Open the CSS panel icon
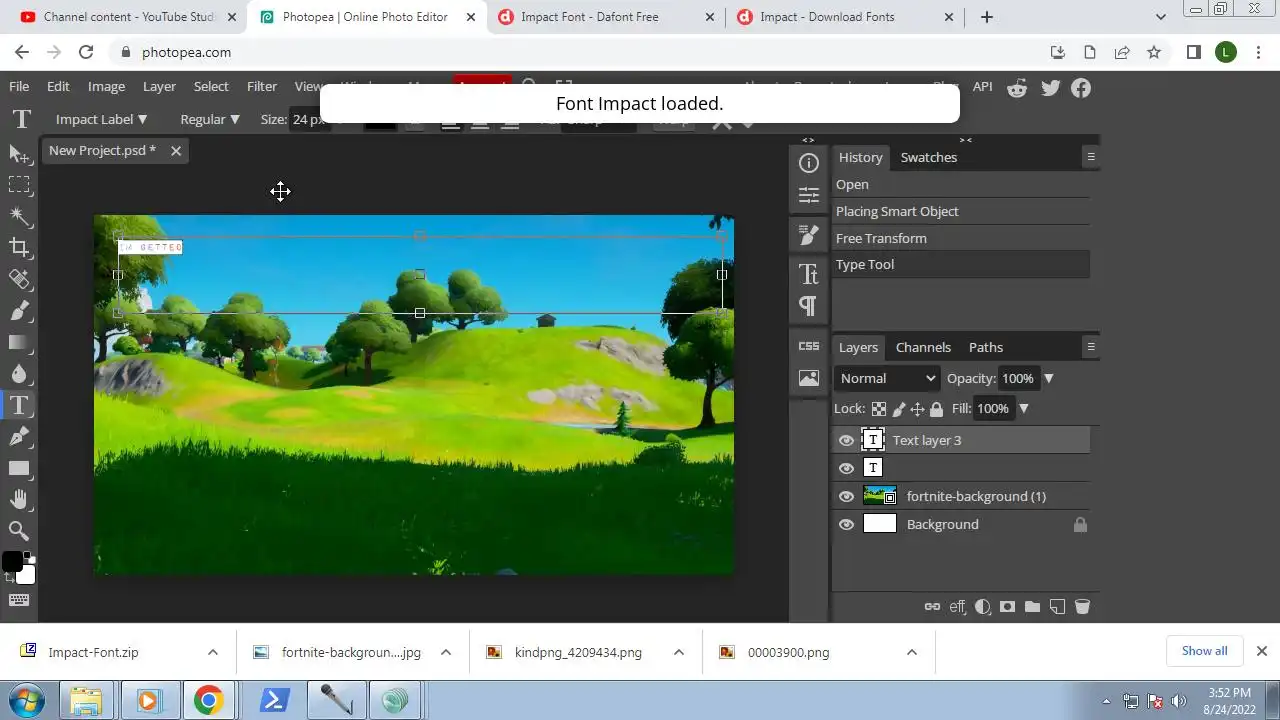 (x=809, y=346)
